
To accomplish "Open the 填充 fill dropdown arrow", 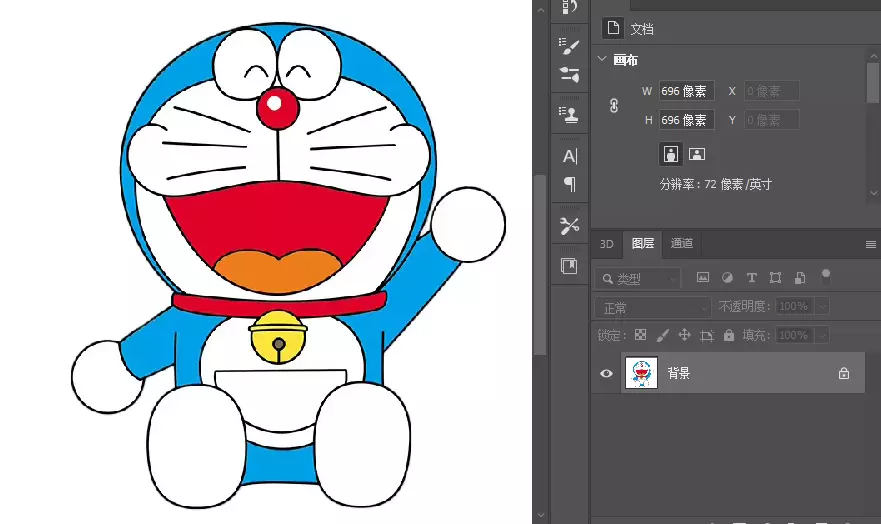I will pyautogui.click(x=822, y=335).
